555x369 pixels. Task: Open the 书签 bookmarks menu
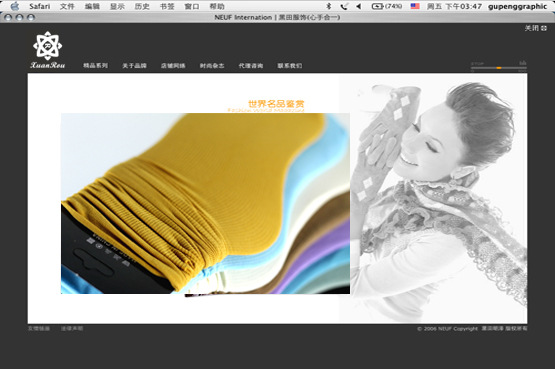point(167,6)
